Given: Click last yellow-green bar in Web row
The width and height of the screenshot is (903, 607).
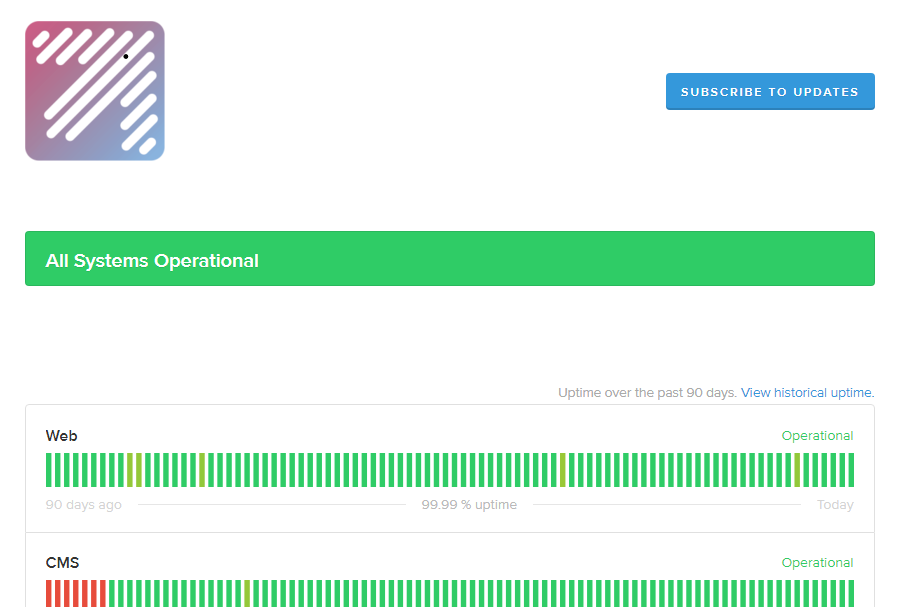Looking at the screenshot, I should point(797,470).
